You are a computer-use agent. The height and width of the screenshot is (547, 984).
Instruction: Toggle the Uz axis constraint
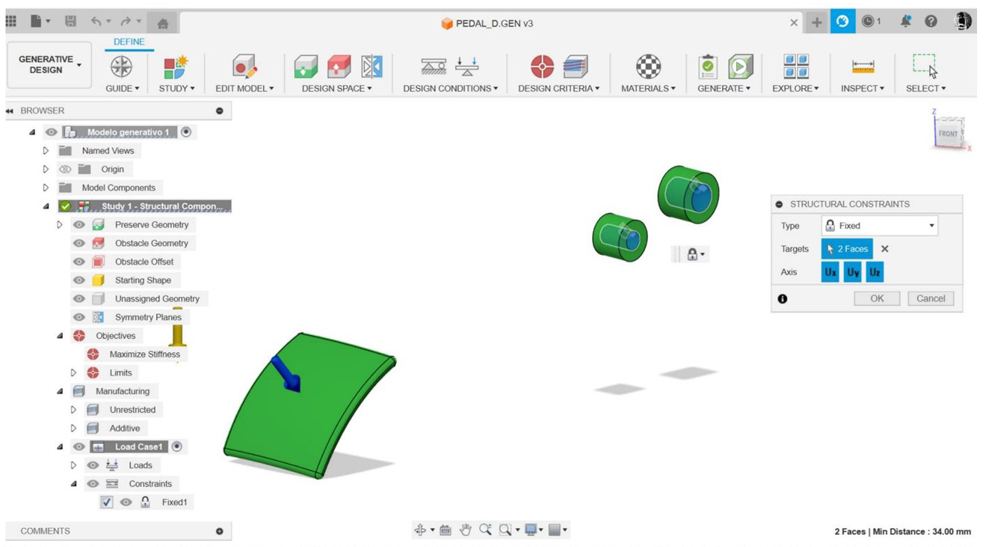875,272
